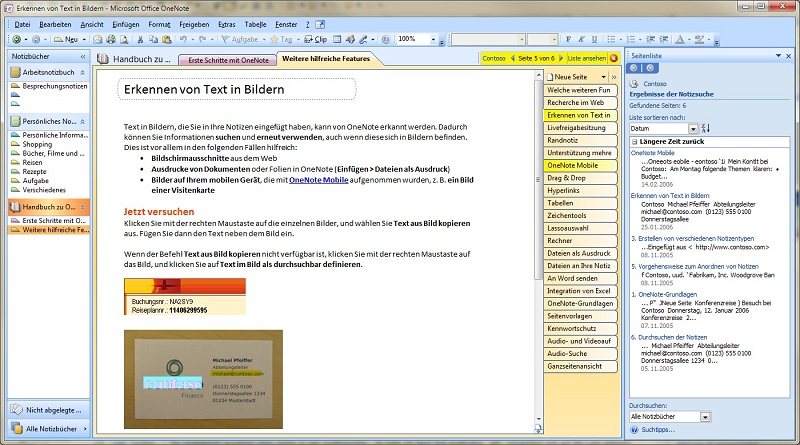Screen dimensions: 800x445
Task: Click the OneNote Mobile hyperlink in text
Action: [x=318, y=180]
